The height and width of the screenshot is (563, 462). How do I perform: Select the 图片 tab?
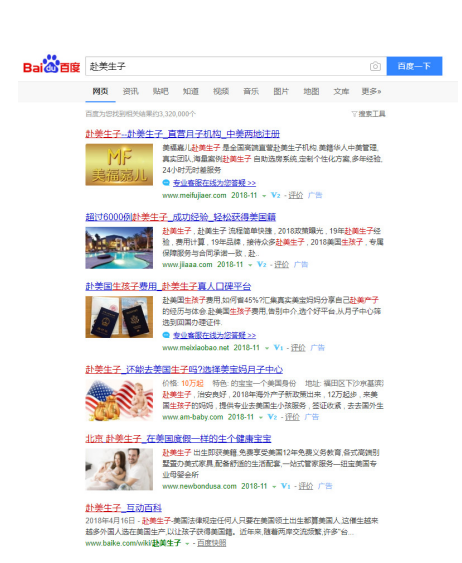[x=281, y=92]
